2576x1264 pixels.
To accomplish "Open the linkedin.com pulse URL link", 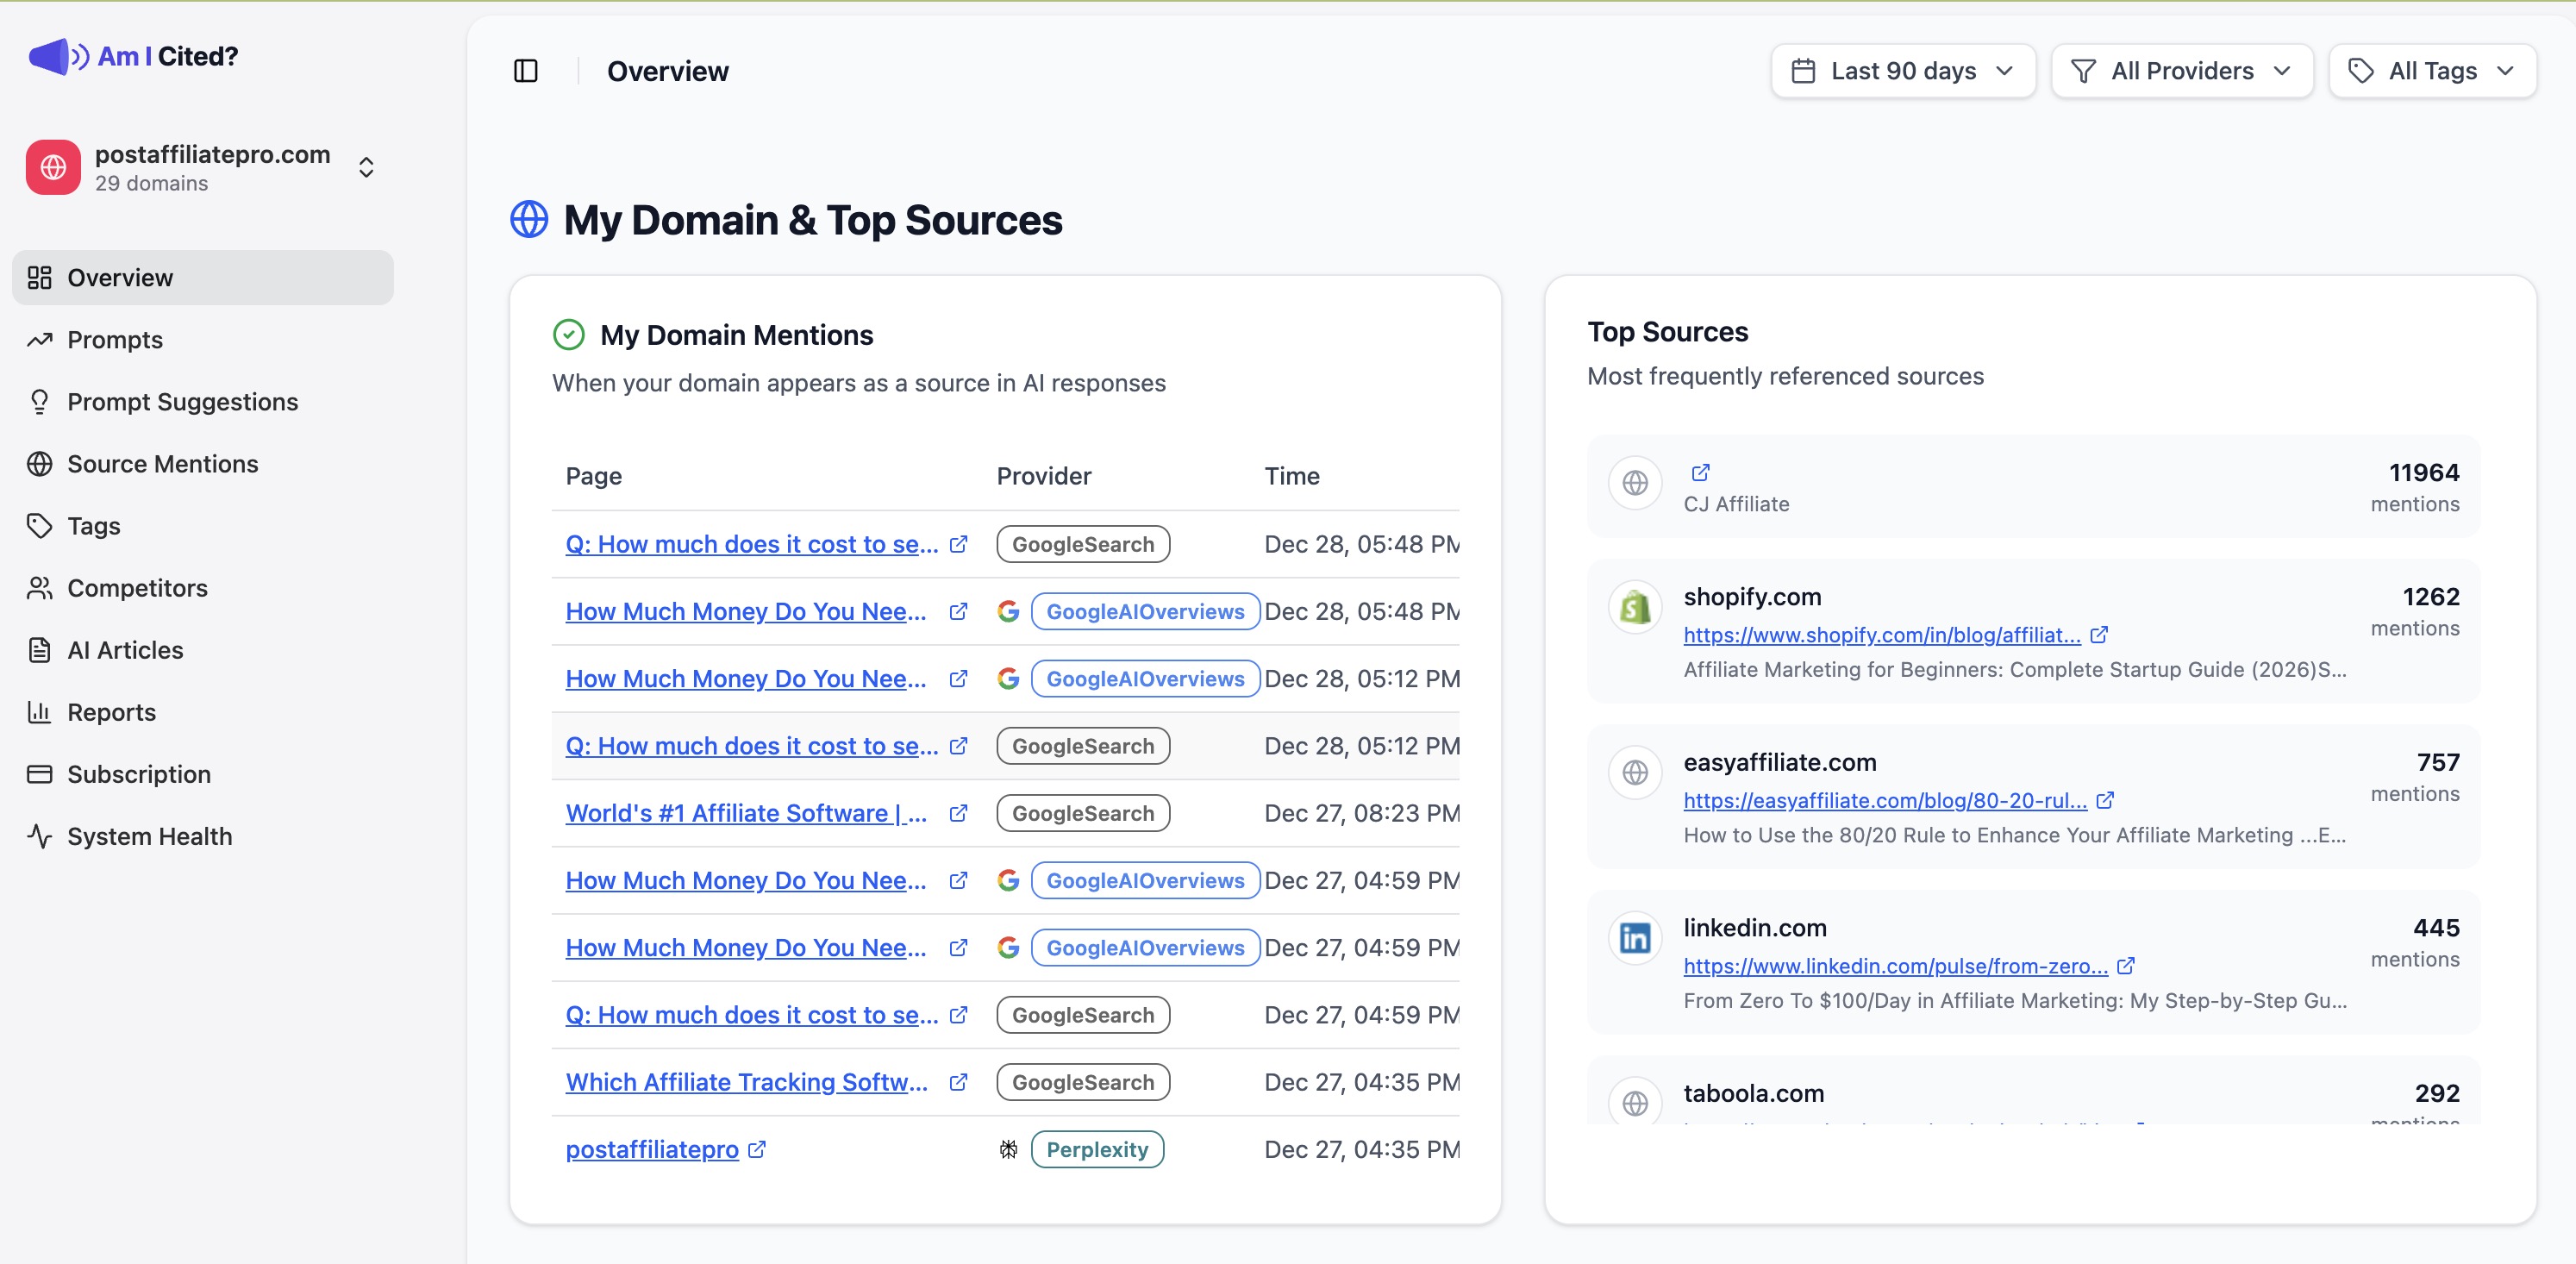I will point(1895,966).
